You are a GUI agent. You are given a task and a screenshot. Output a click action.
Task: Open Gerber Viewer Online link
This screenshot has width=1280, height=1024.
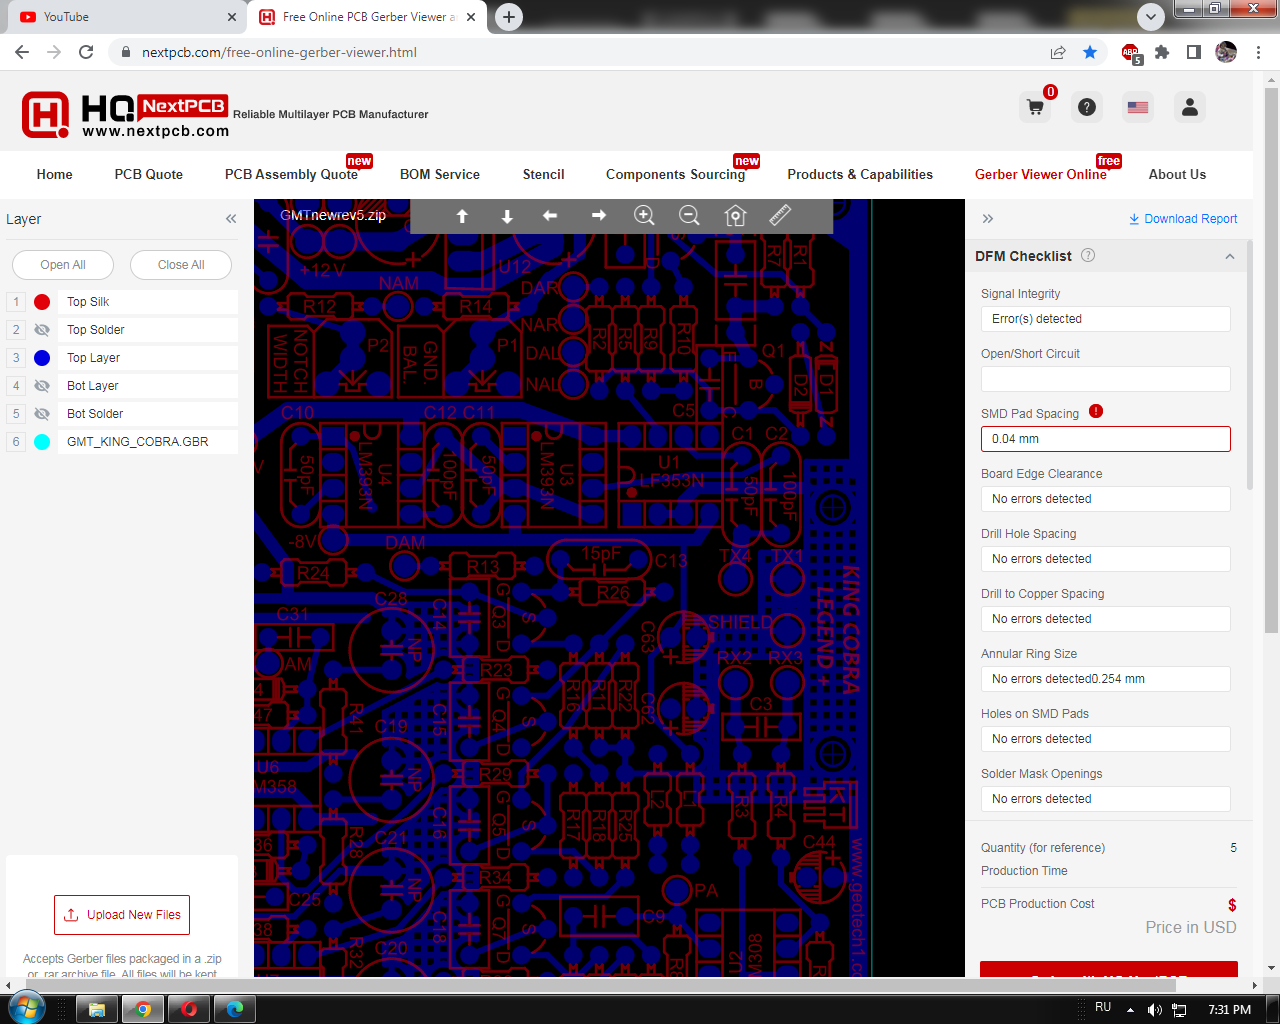[1041, 174]
